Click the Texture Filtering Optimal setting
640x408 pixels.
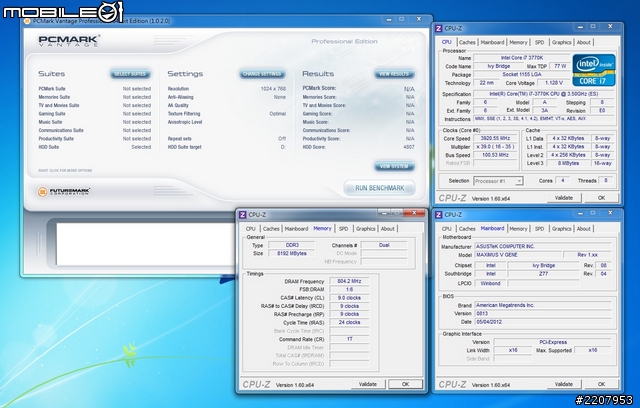tap(227, 114)
